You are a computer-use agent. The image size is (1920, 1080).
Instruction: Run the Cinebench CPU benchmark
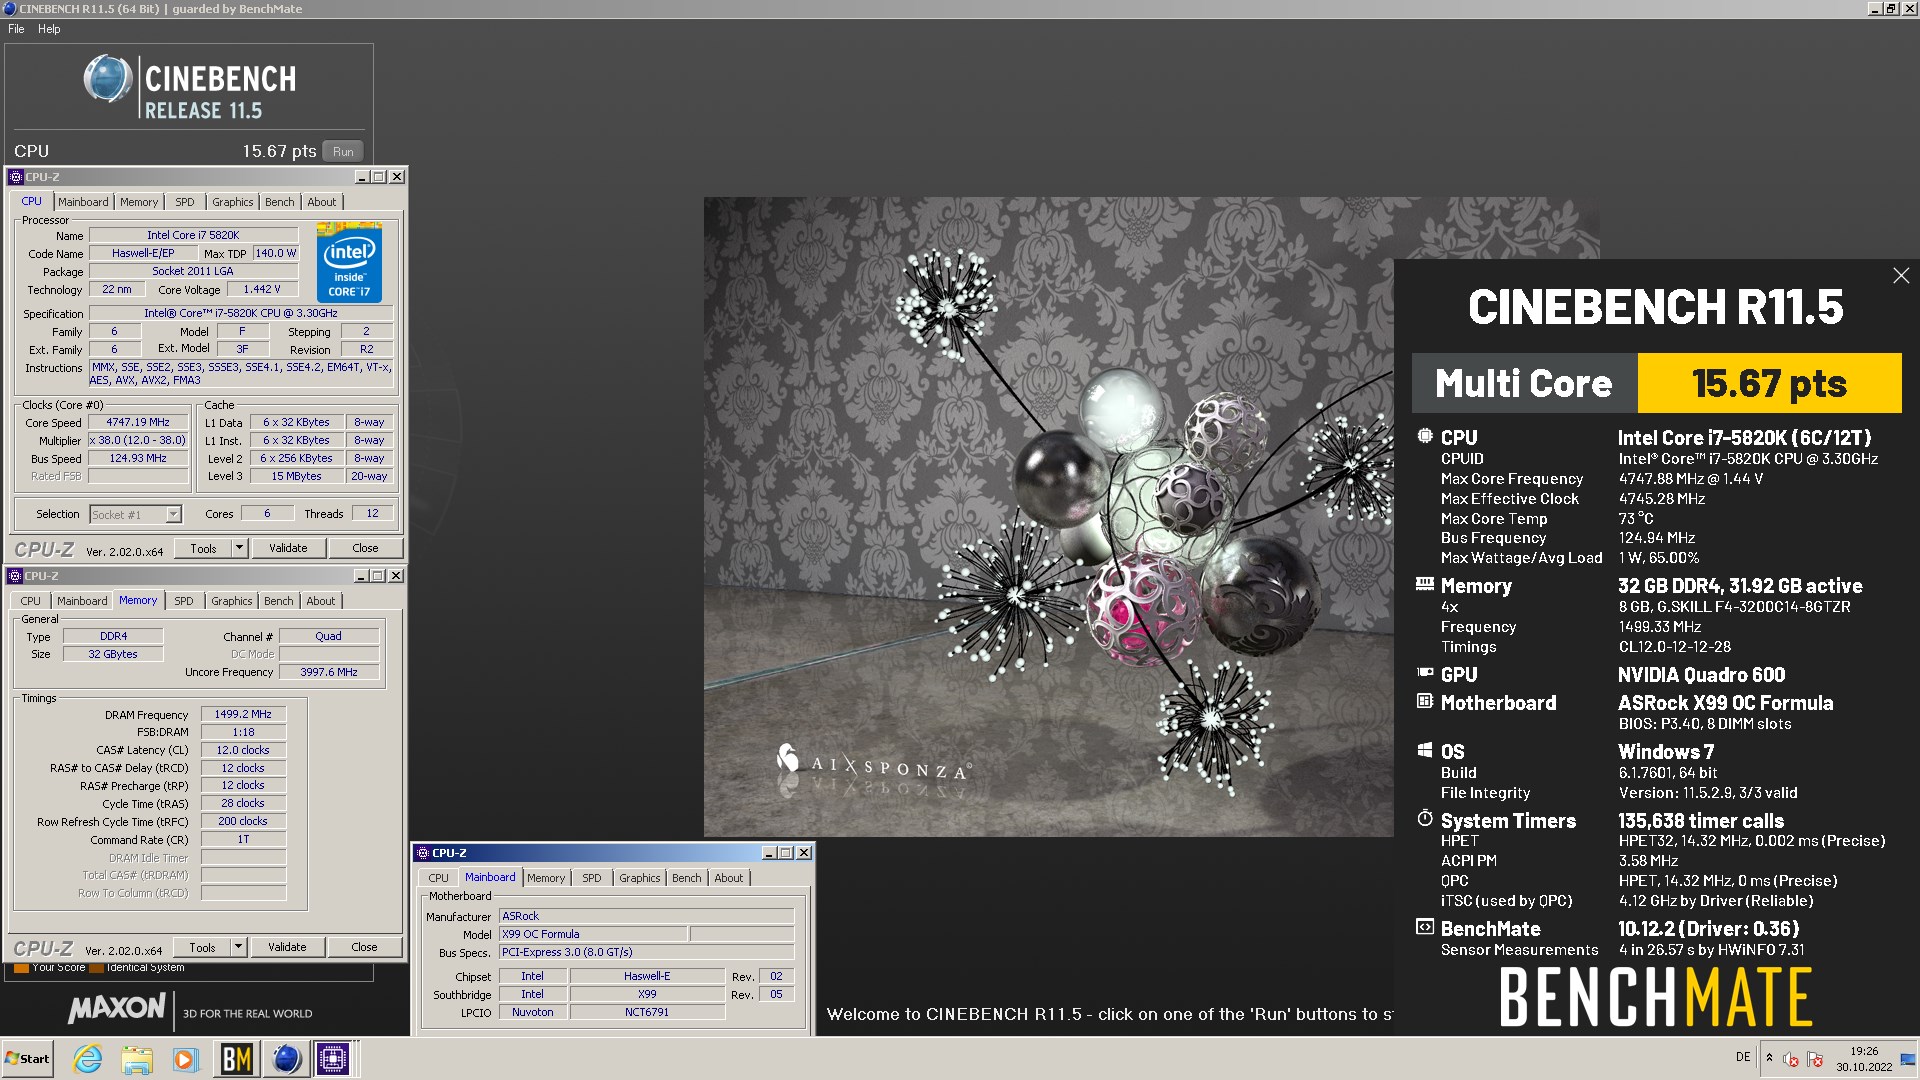pyautogui.click(x=343, y=151)
